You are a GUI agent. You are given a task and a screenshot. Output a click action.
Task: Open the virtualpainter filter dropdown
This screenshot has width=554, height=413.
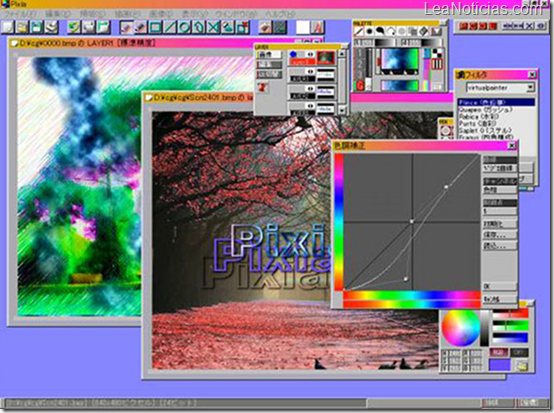(530, 87)
